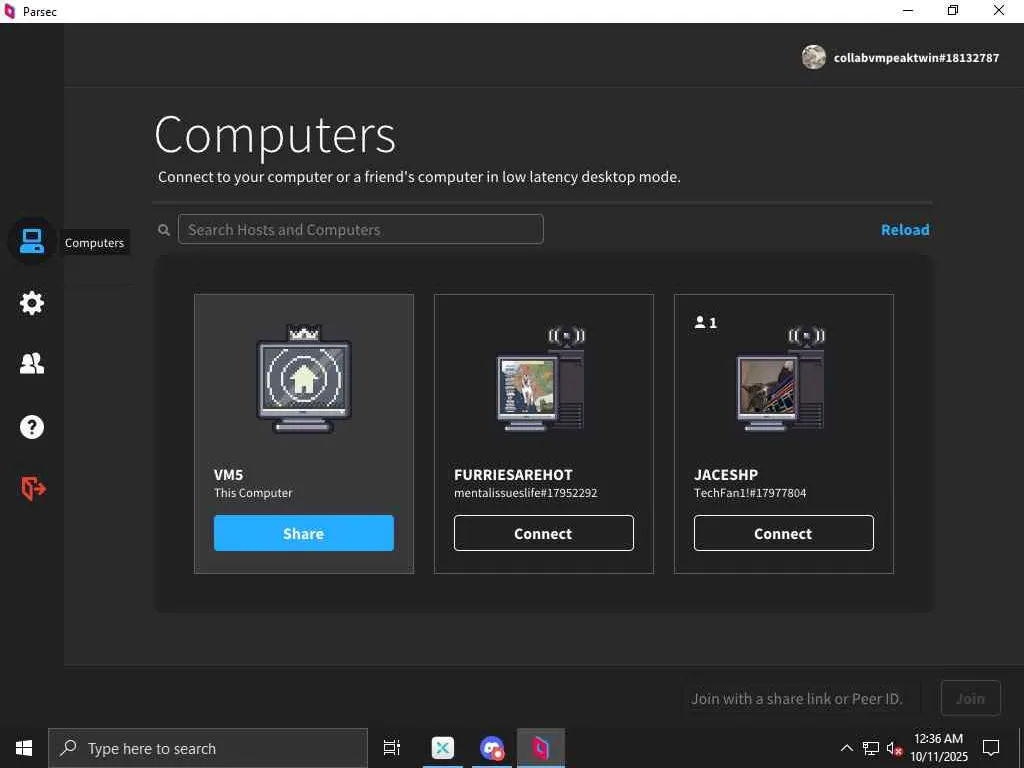Focus the Search Hosts and Computers field
The image size is (1024, 768).
coord(360,229)
